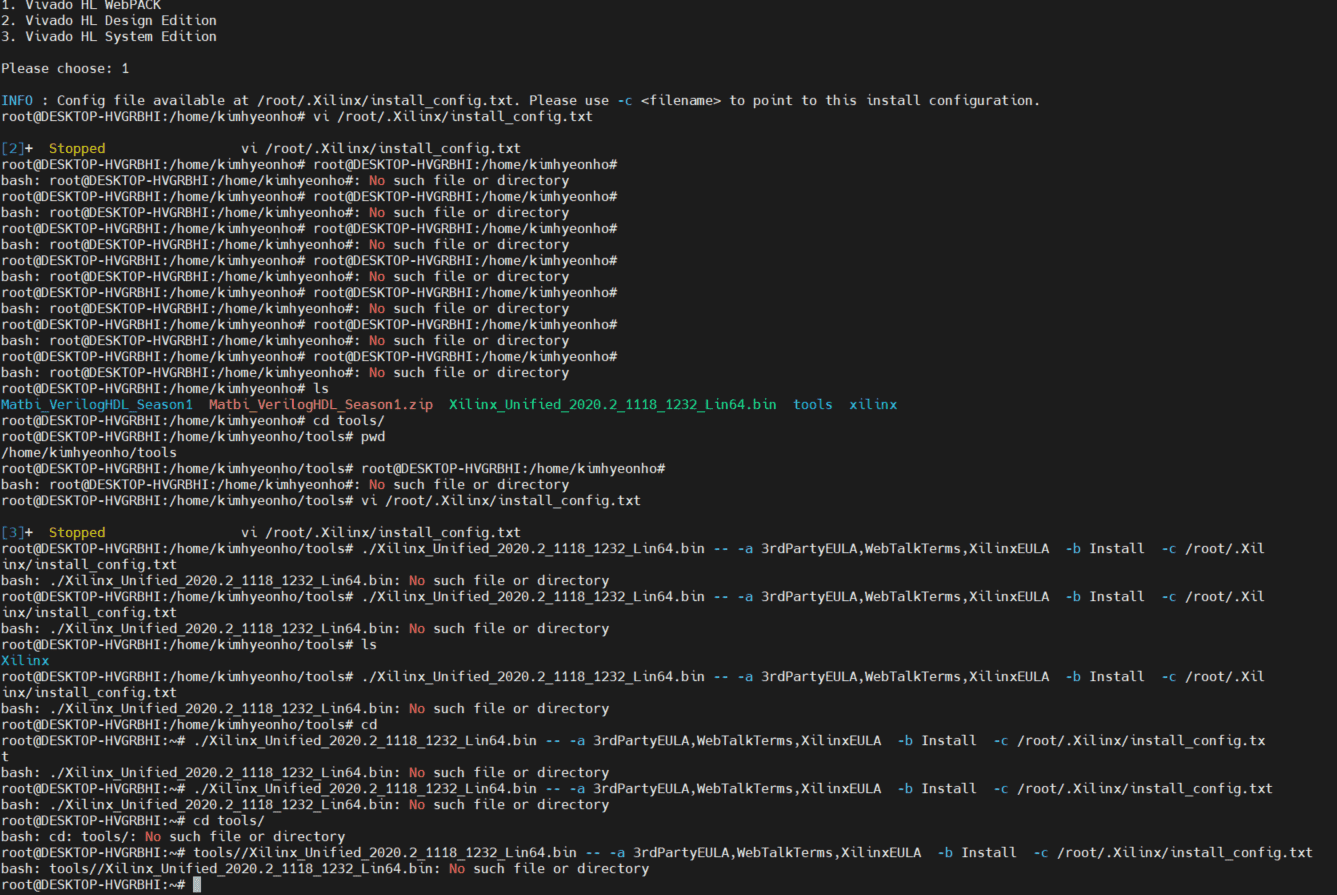Select the green Xilinx_Unified .bin name in ls output
The height and width of the screenshot is (895, 1337).
coord(613,404)
